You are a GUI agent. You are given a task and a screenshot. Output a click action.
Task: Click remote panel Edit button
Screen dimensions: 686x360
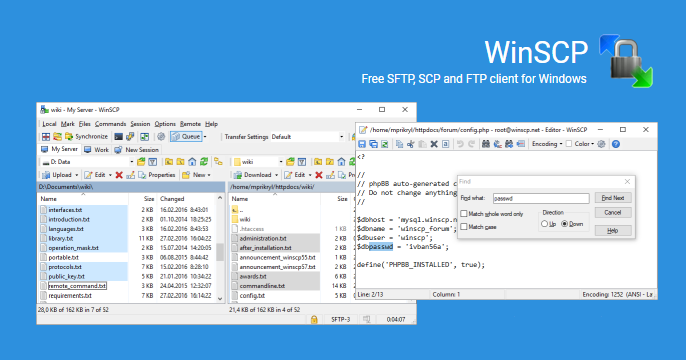[x=294, y=175]
